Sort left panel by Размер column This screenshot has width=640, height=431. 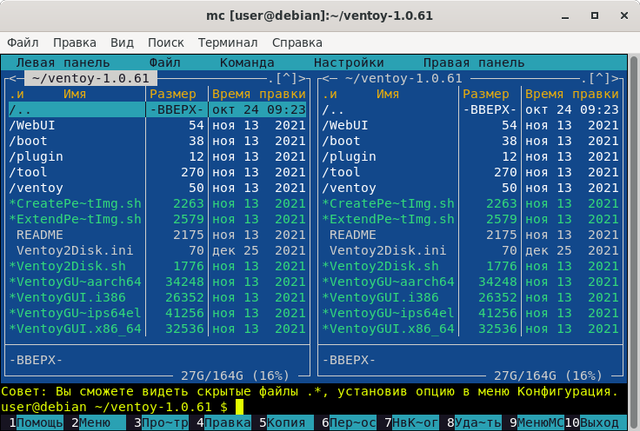(173, 94)
